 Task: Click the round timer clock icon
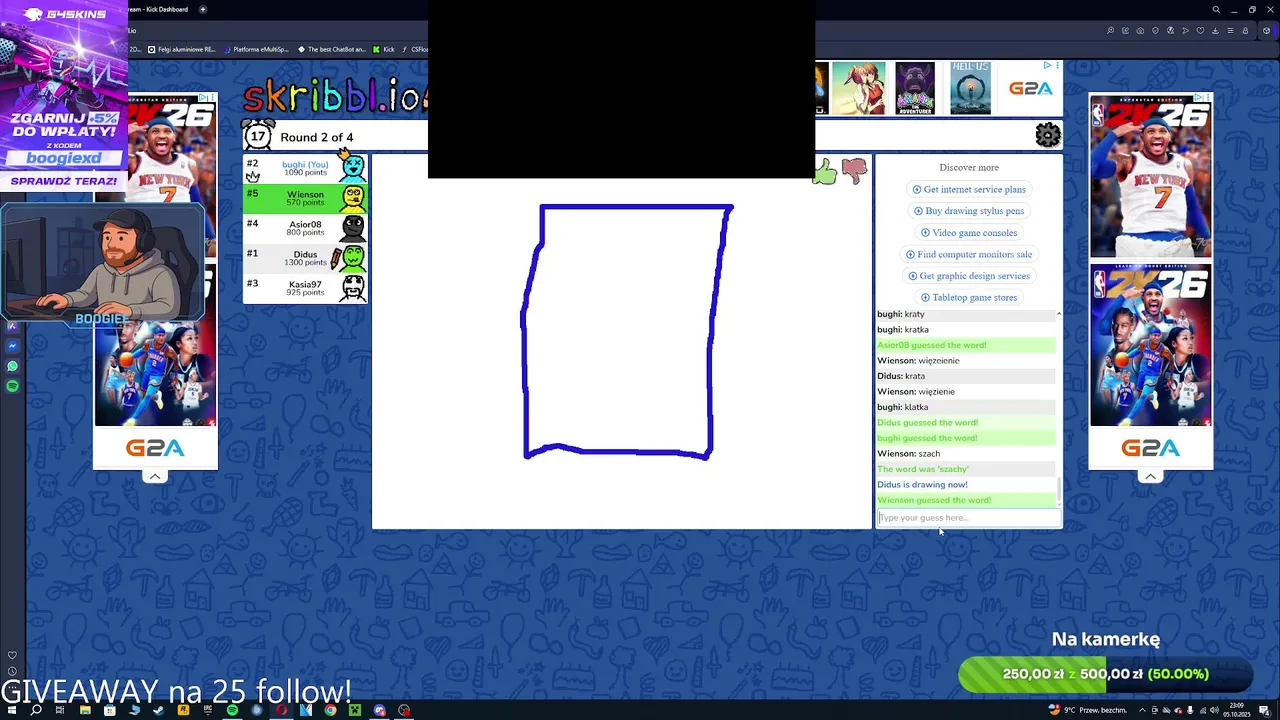pyautogui.click(x=258, y=135)
